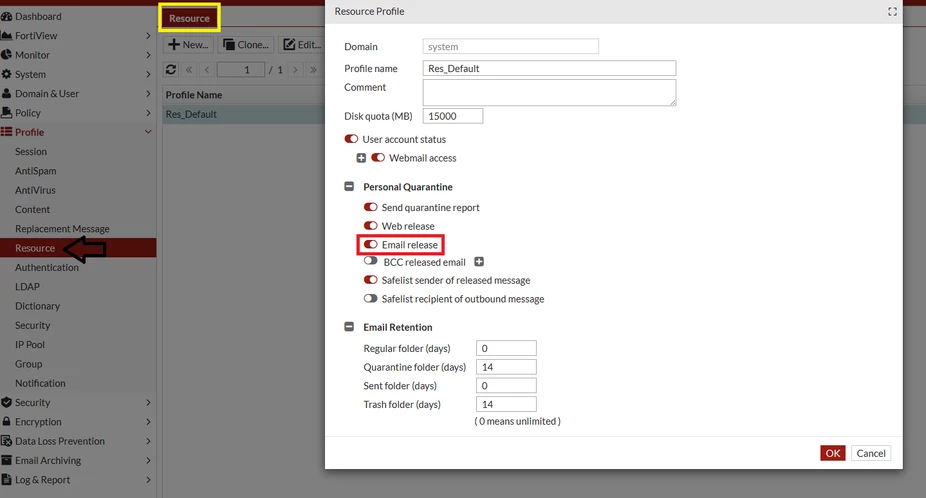Click the OK button
926x498 pixels.
point(833,453)
